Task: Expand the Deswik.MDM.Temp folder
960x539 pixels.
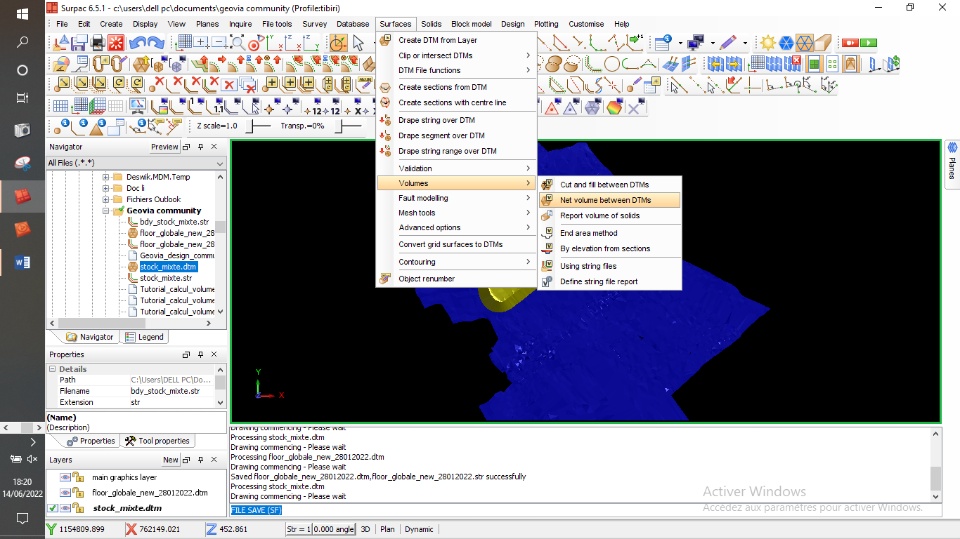Action: [x=105, y=177]
